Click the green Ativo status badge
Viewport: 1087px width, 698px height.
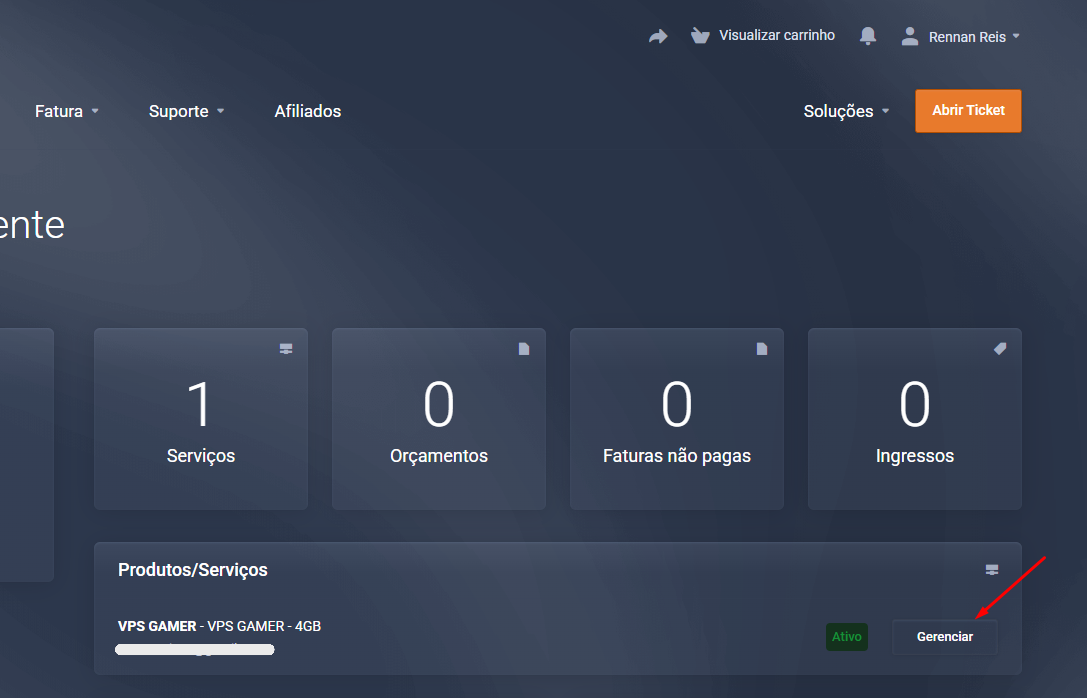[x=847, y=637]
